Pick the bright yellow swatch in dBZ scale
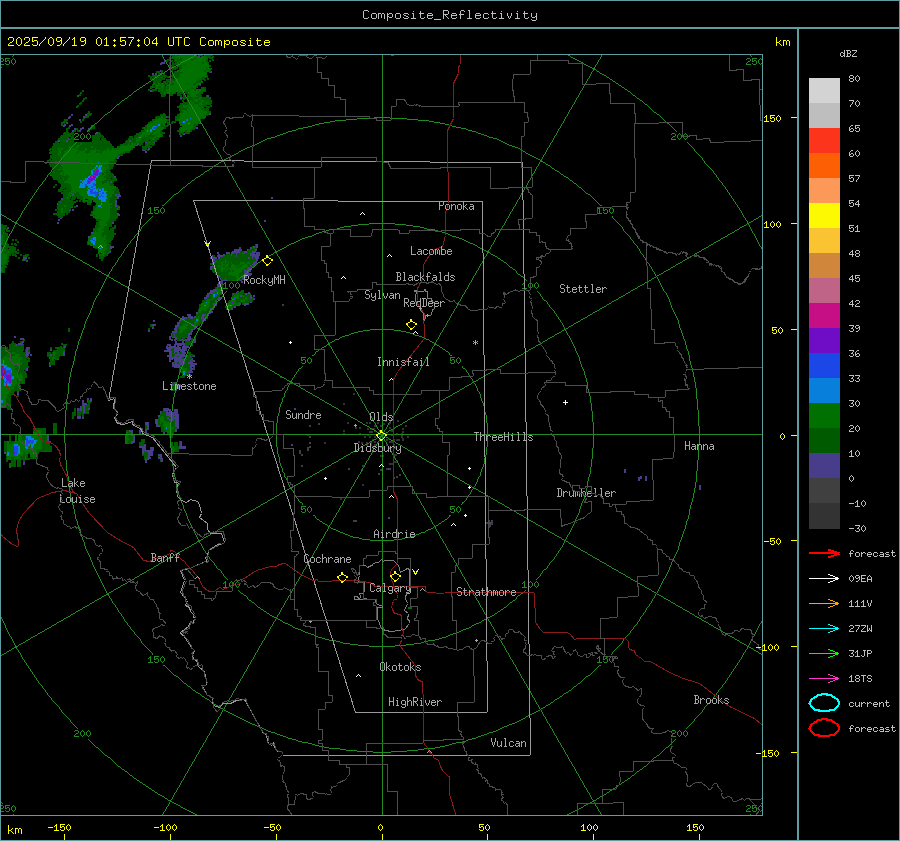 coord(824,215)
